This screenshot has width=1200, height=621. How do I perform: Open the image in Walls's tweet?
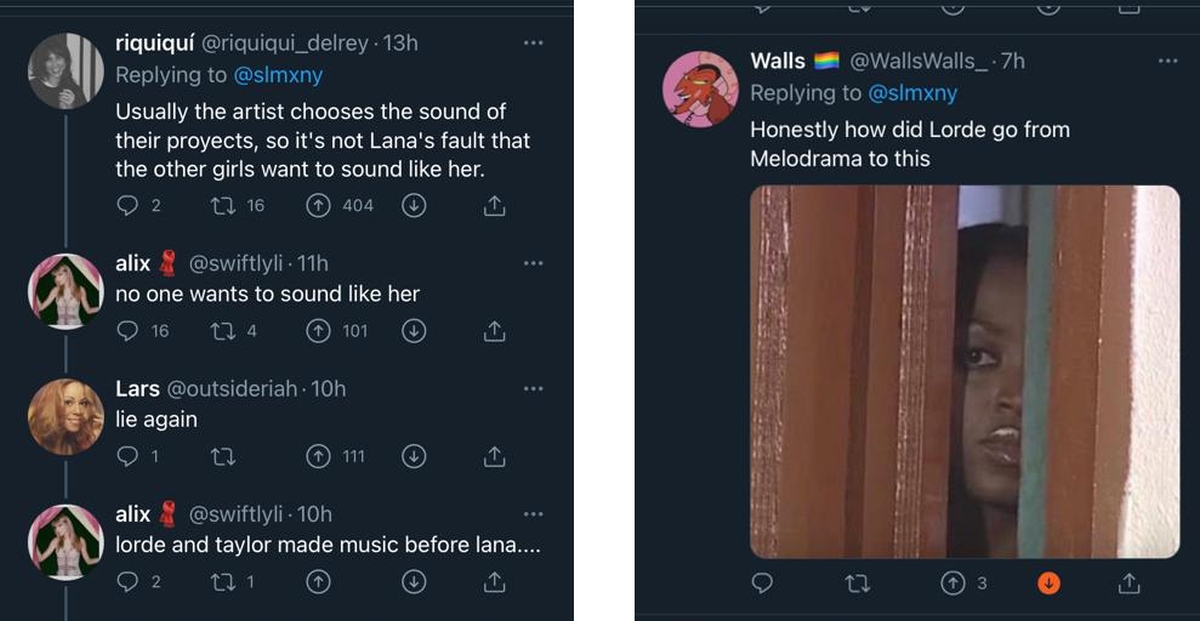click(965, 371)
